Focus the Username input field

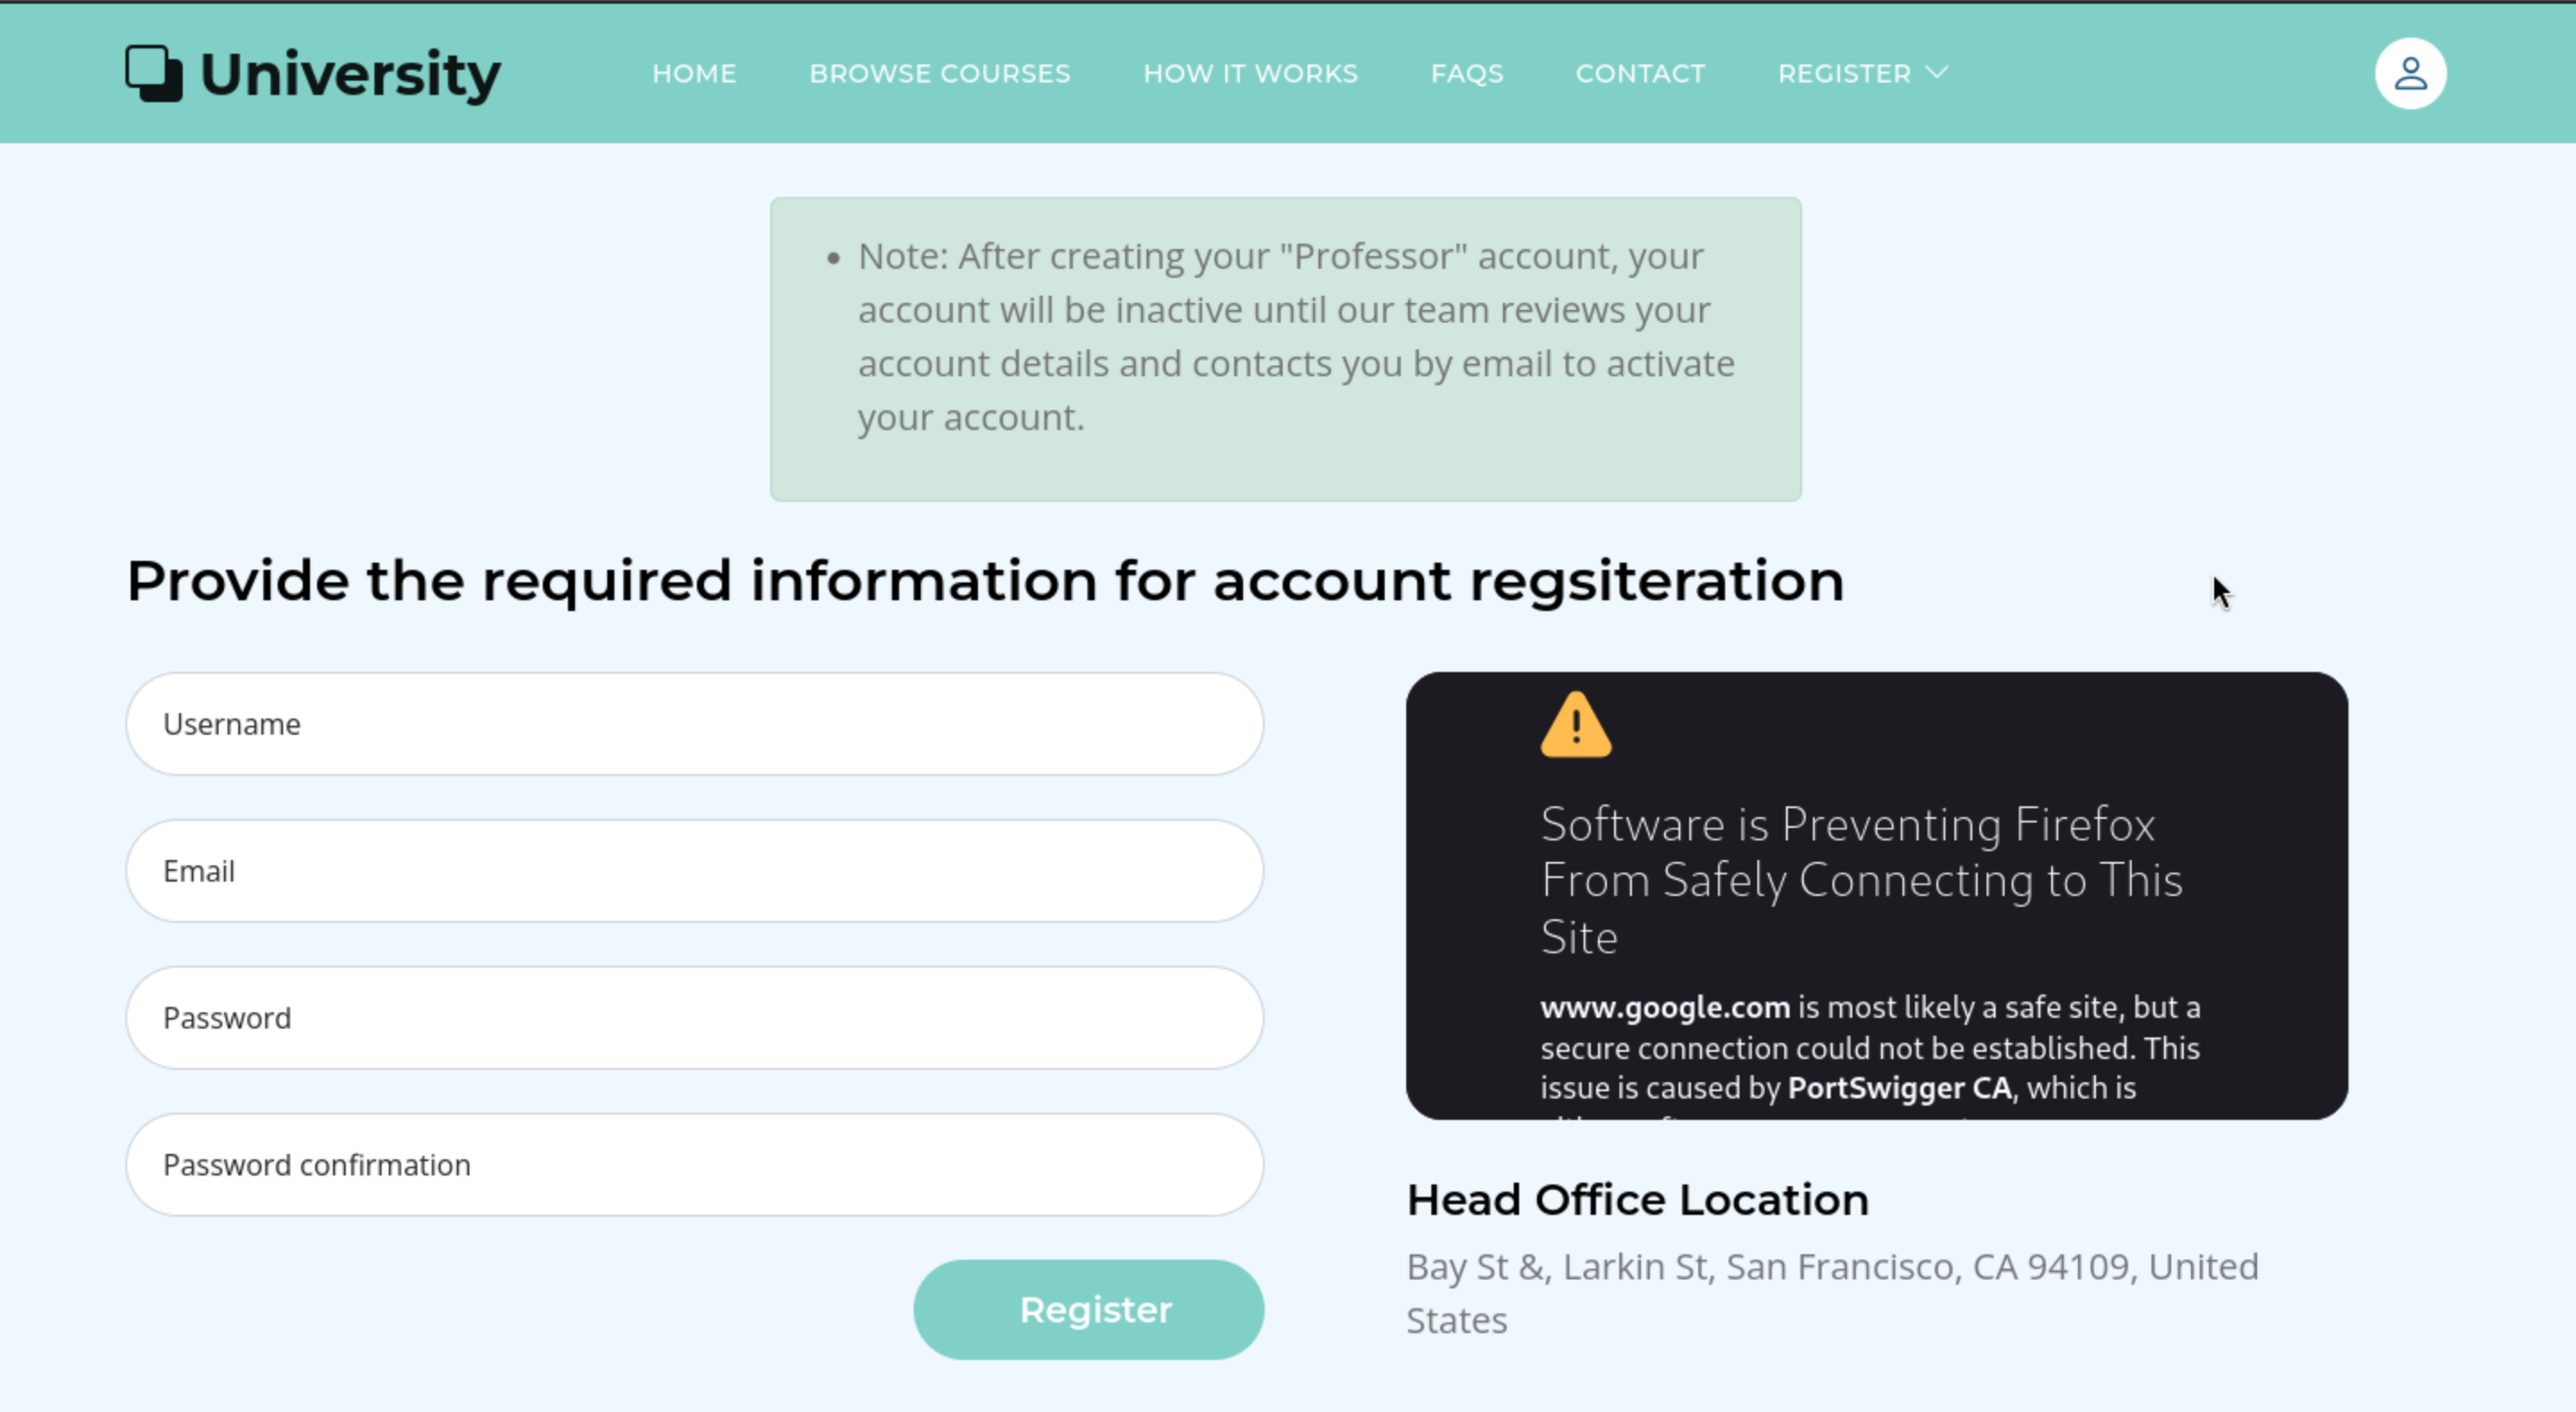pyautogui.click(x=694, y=724)
